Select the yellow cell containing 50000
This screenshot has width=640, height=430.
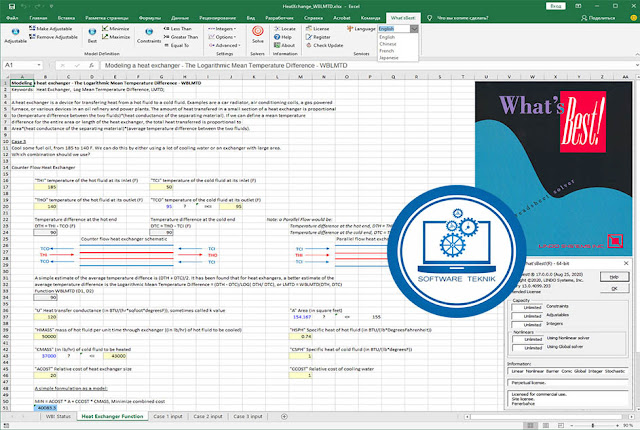point(45,337)
